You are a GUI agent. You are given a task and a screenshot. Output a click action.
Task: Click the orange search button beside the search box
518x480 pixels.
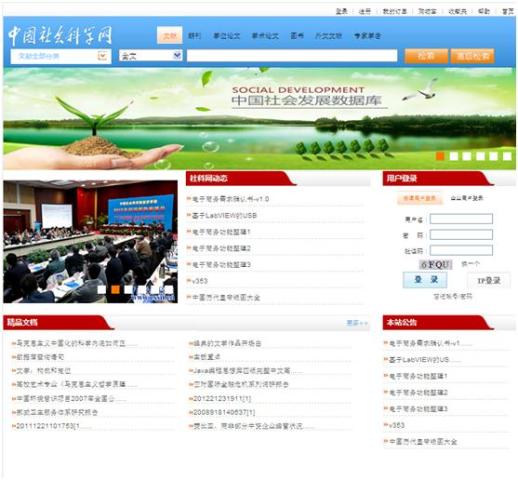point(426,56)
